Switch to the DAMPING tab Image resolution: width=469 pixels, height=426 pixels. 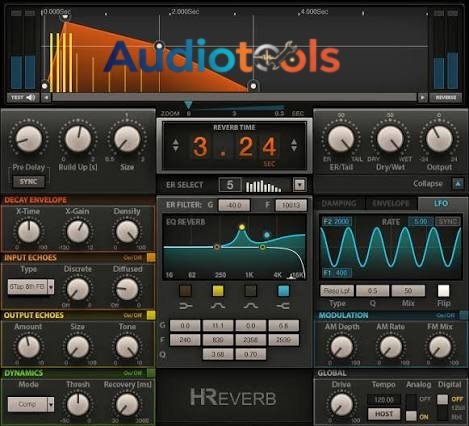[339, 203]
